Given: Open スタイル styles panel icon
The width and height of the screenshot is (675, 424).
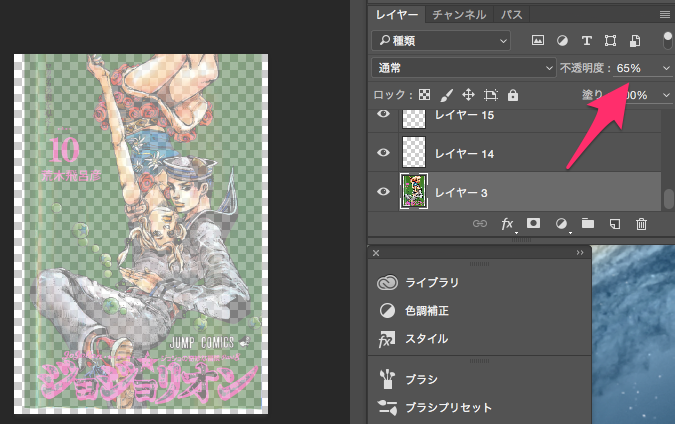Looking at the screenshot, I should (x=387, y=339).
